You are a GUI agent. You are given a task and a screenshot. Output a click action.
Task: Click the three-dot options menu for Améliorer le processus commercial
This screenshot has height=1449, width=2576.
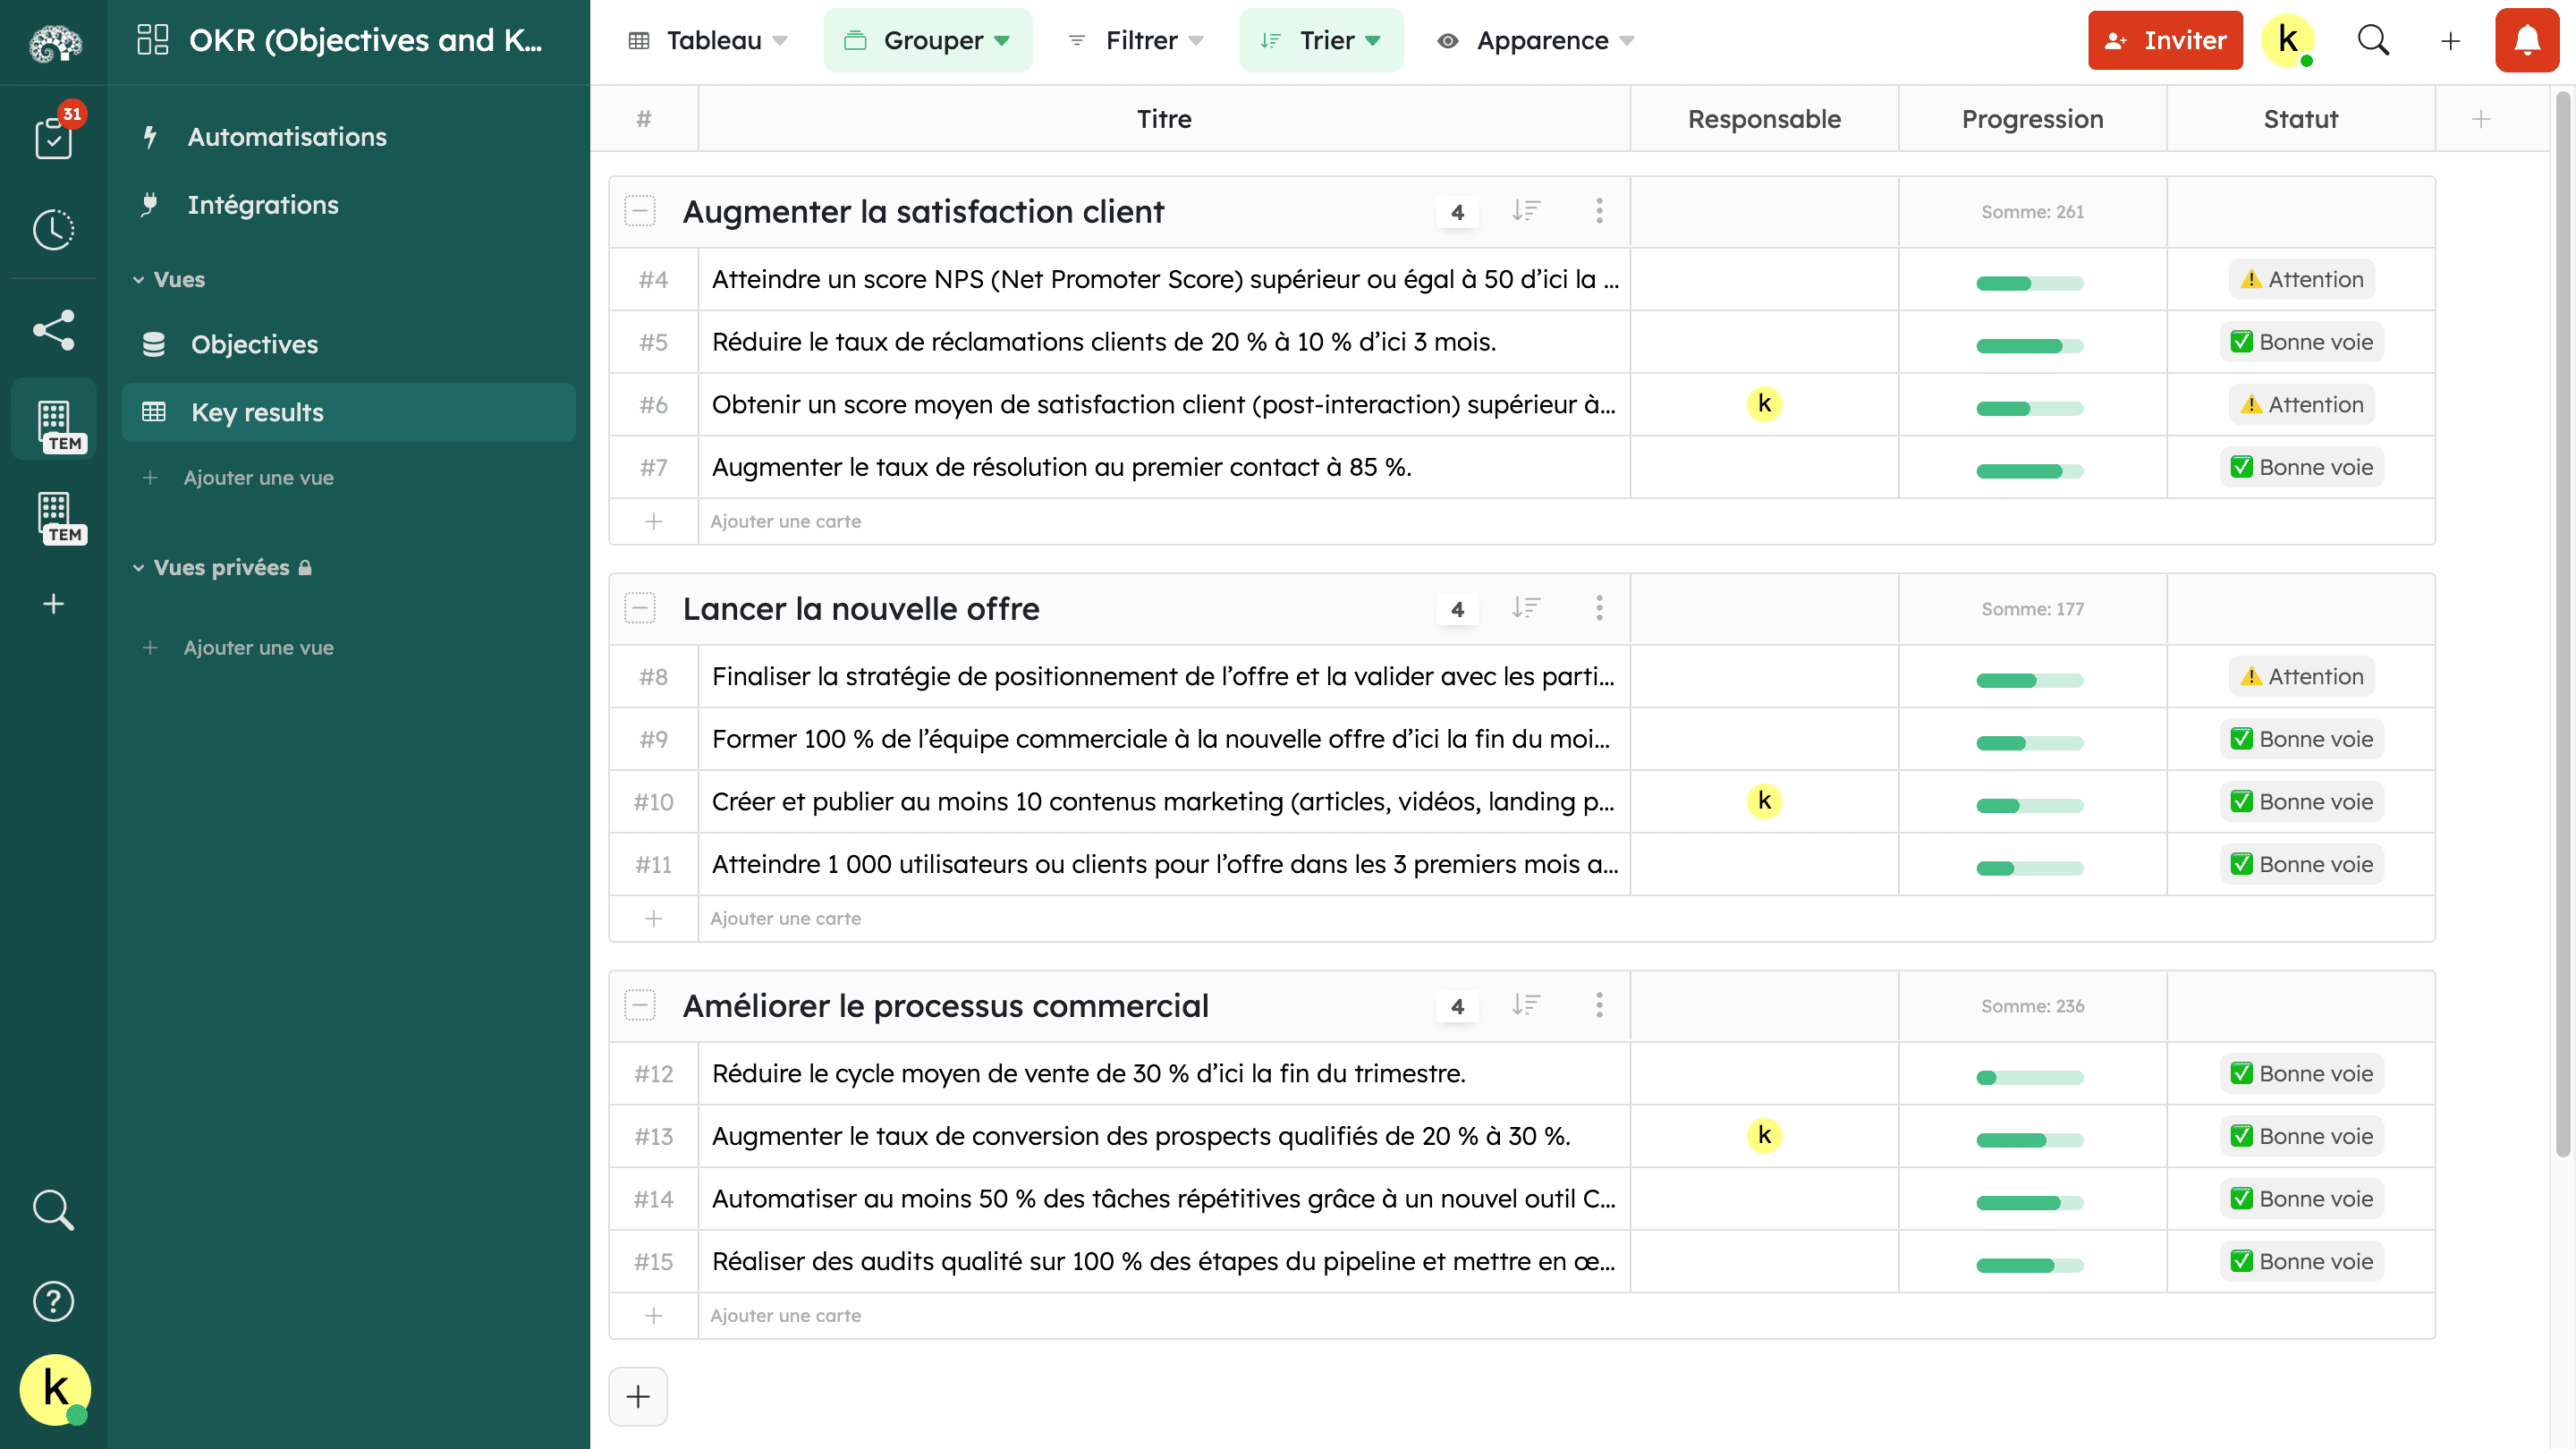[x=1599, y=1005]
